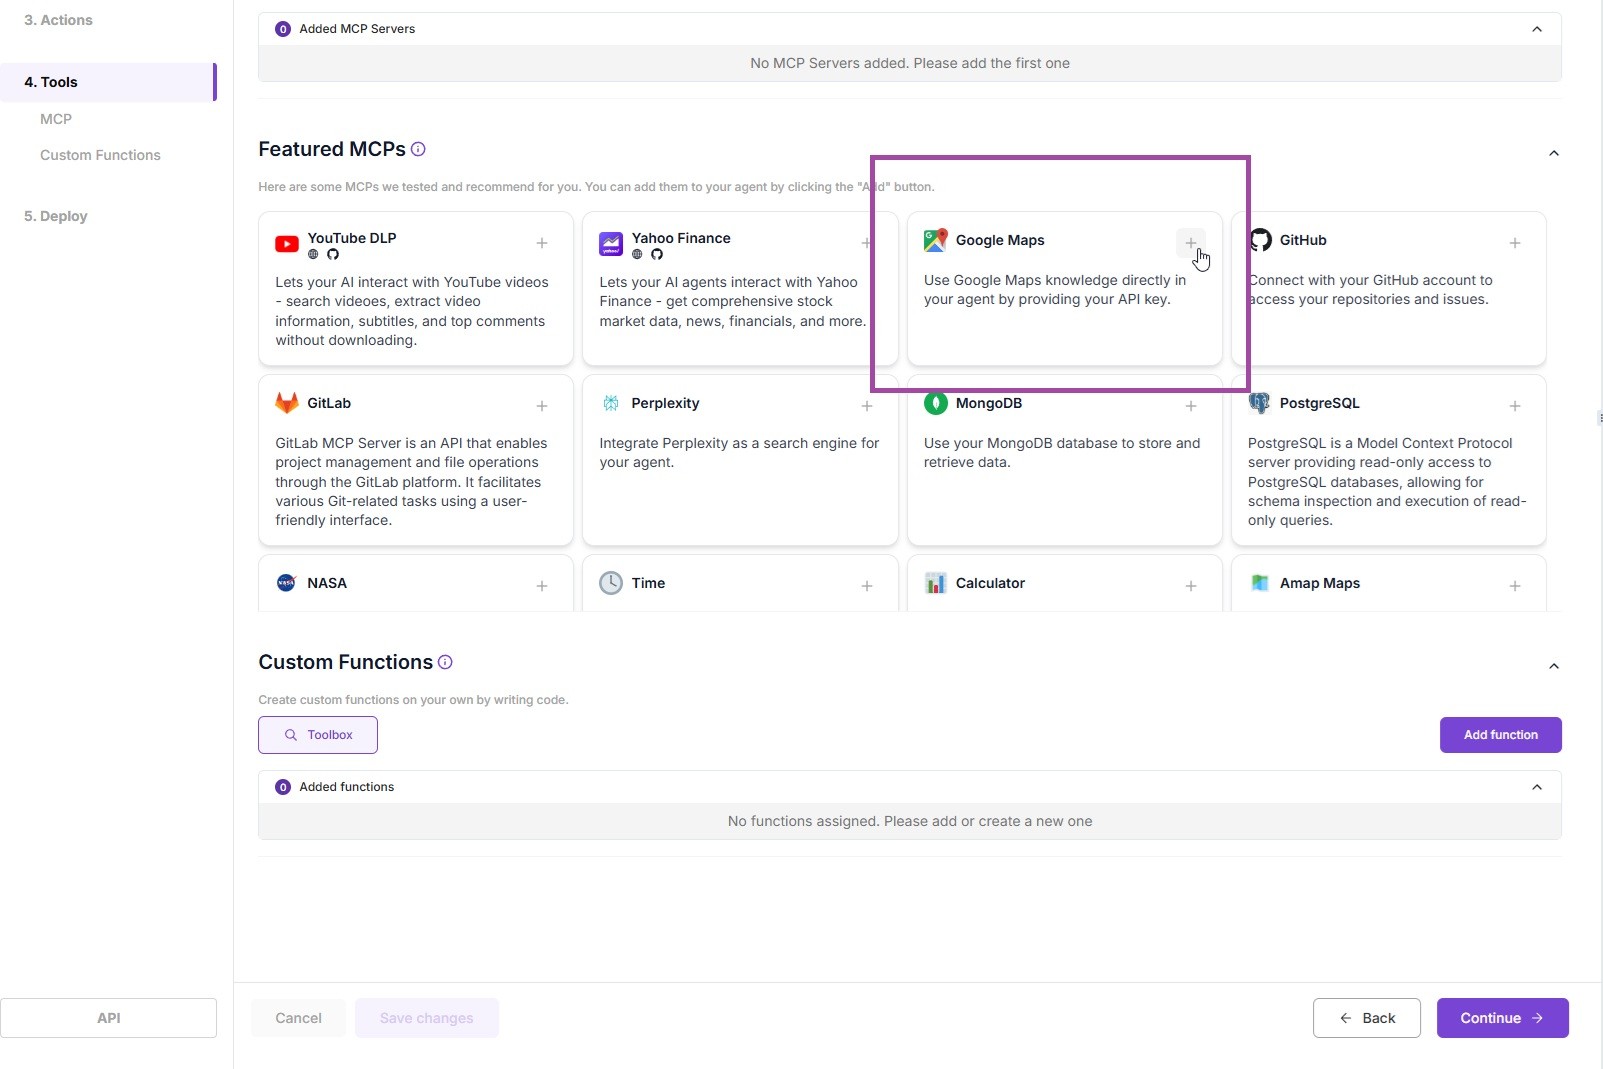
Task: Click the Yahoo Finance logo
Action: 611,244
